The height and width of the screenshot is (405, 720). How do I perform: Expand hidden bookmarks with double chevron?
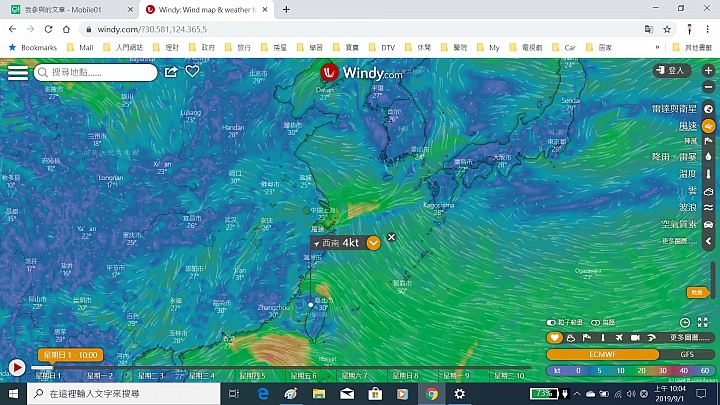657,47
